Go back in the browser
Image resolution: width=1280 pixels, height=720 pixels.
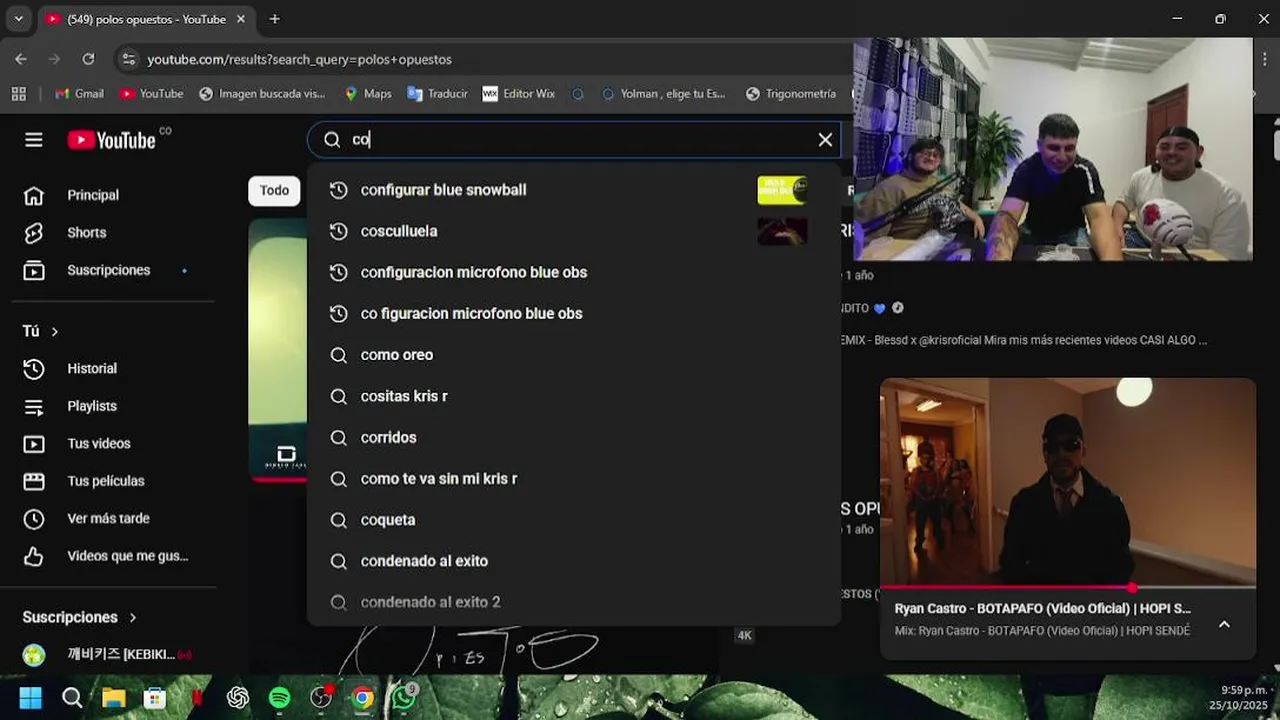click(x=21, y=59)
